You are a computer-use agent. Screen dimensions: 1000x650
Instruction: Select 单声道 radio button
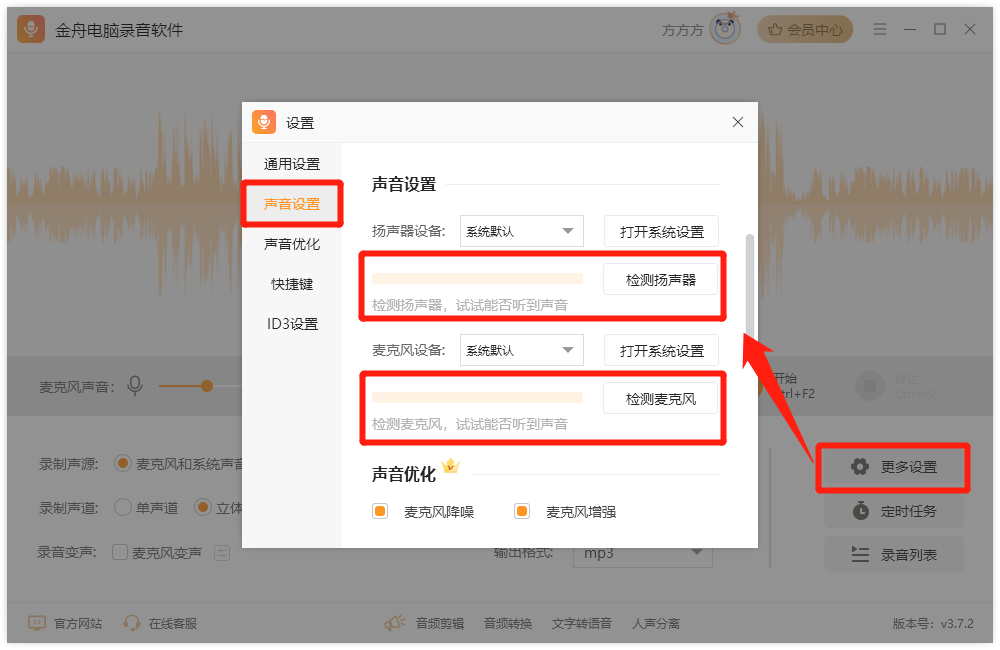123,507
